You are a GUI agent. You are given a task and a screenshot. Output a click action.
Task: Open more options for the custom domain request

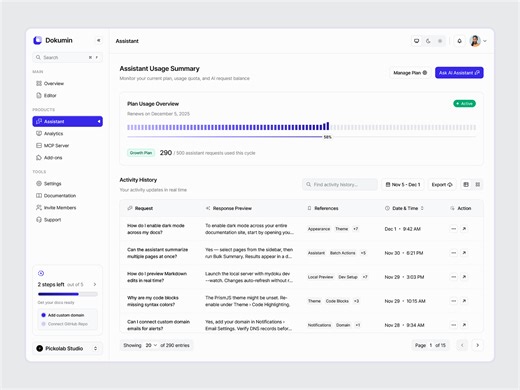pos(453,325)
